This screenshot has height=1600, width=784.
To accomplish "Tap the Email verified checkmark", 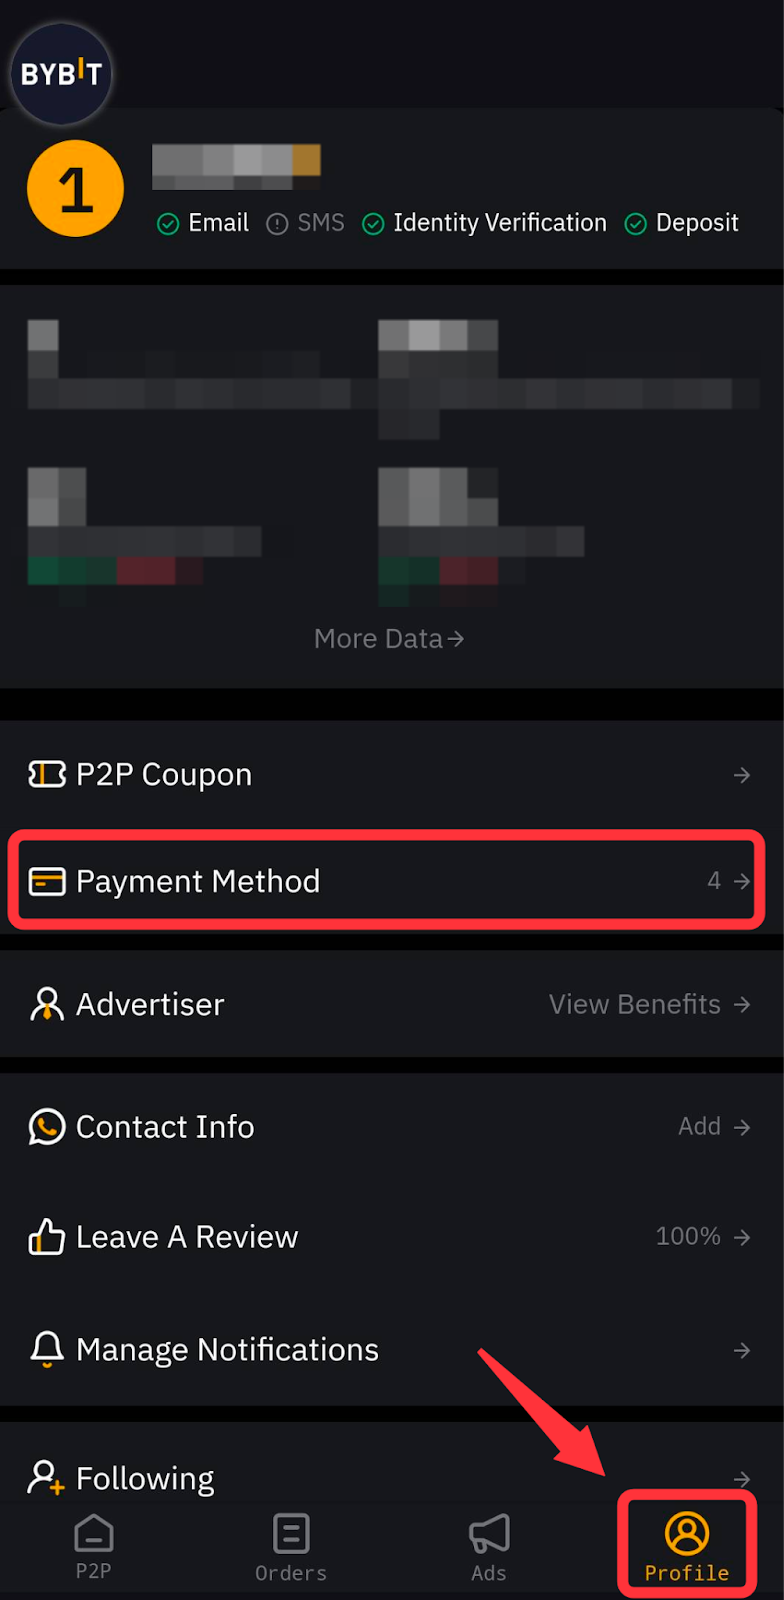I will (168, 224).
